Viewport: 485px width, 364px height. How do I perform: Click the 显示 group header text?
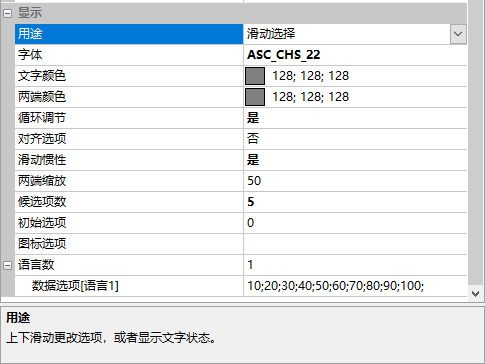coord(30,13)
